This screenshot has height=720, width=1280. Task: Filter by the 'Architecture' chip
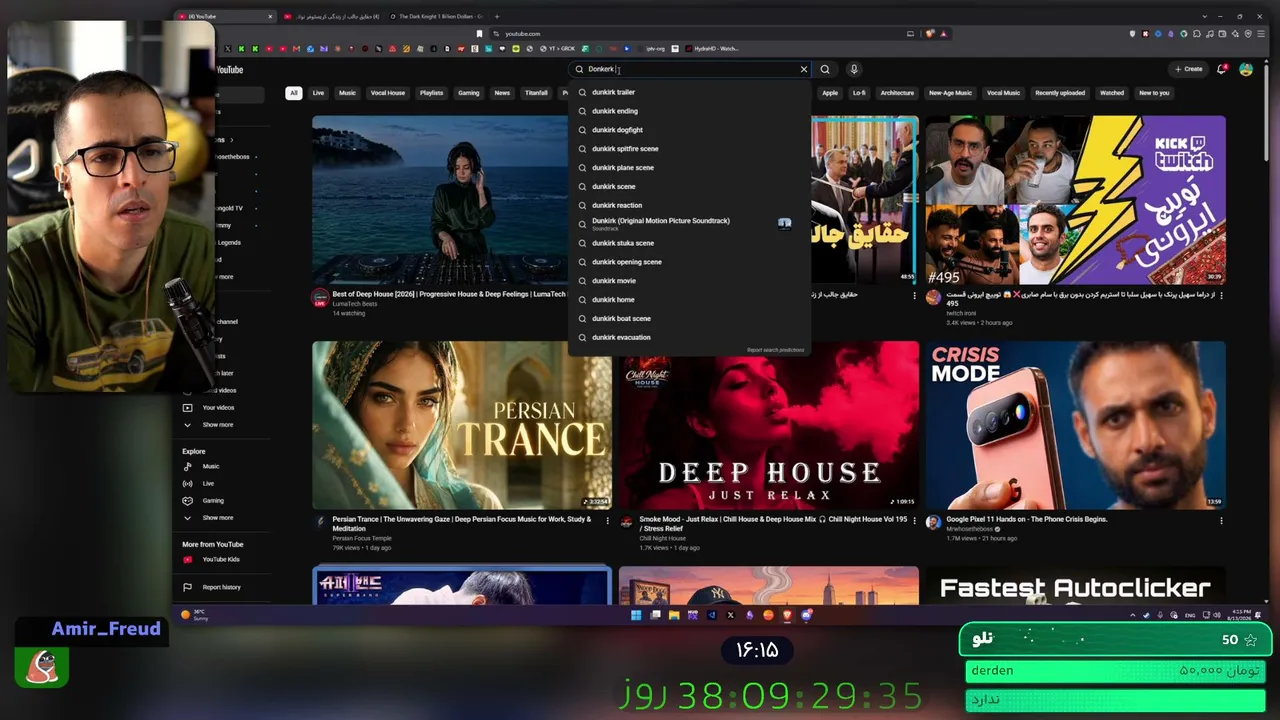[x=897, y=93]
